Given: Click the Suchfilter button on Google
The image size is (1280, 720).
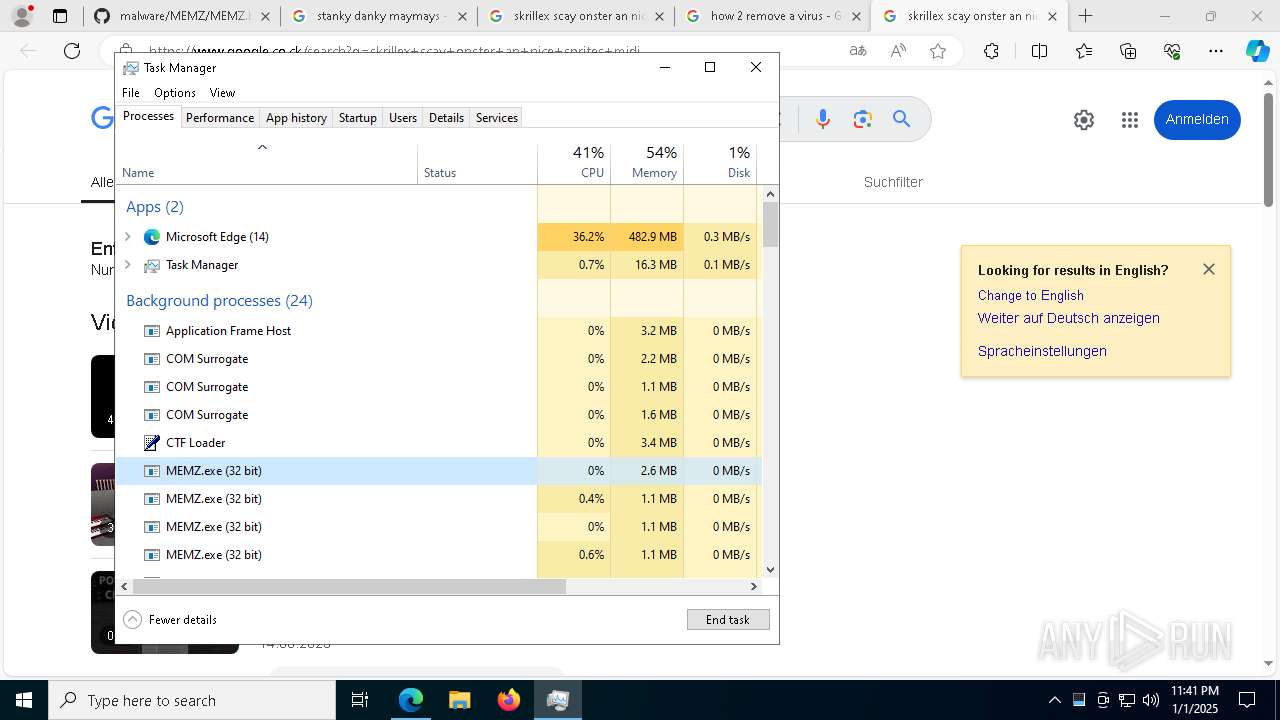Looking at the screenshot, I should (x=893, y=182).
